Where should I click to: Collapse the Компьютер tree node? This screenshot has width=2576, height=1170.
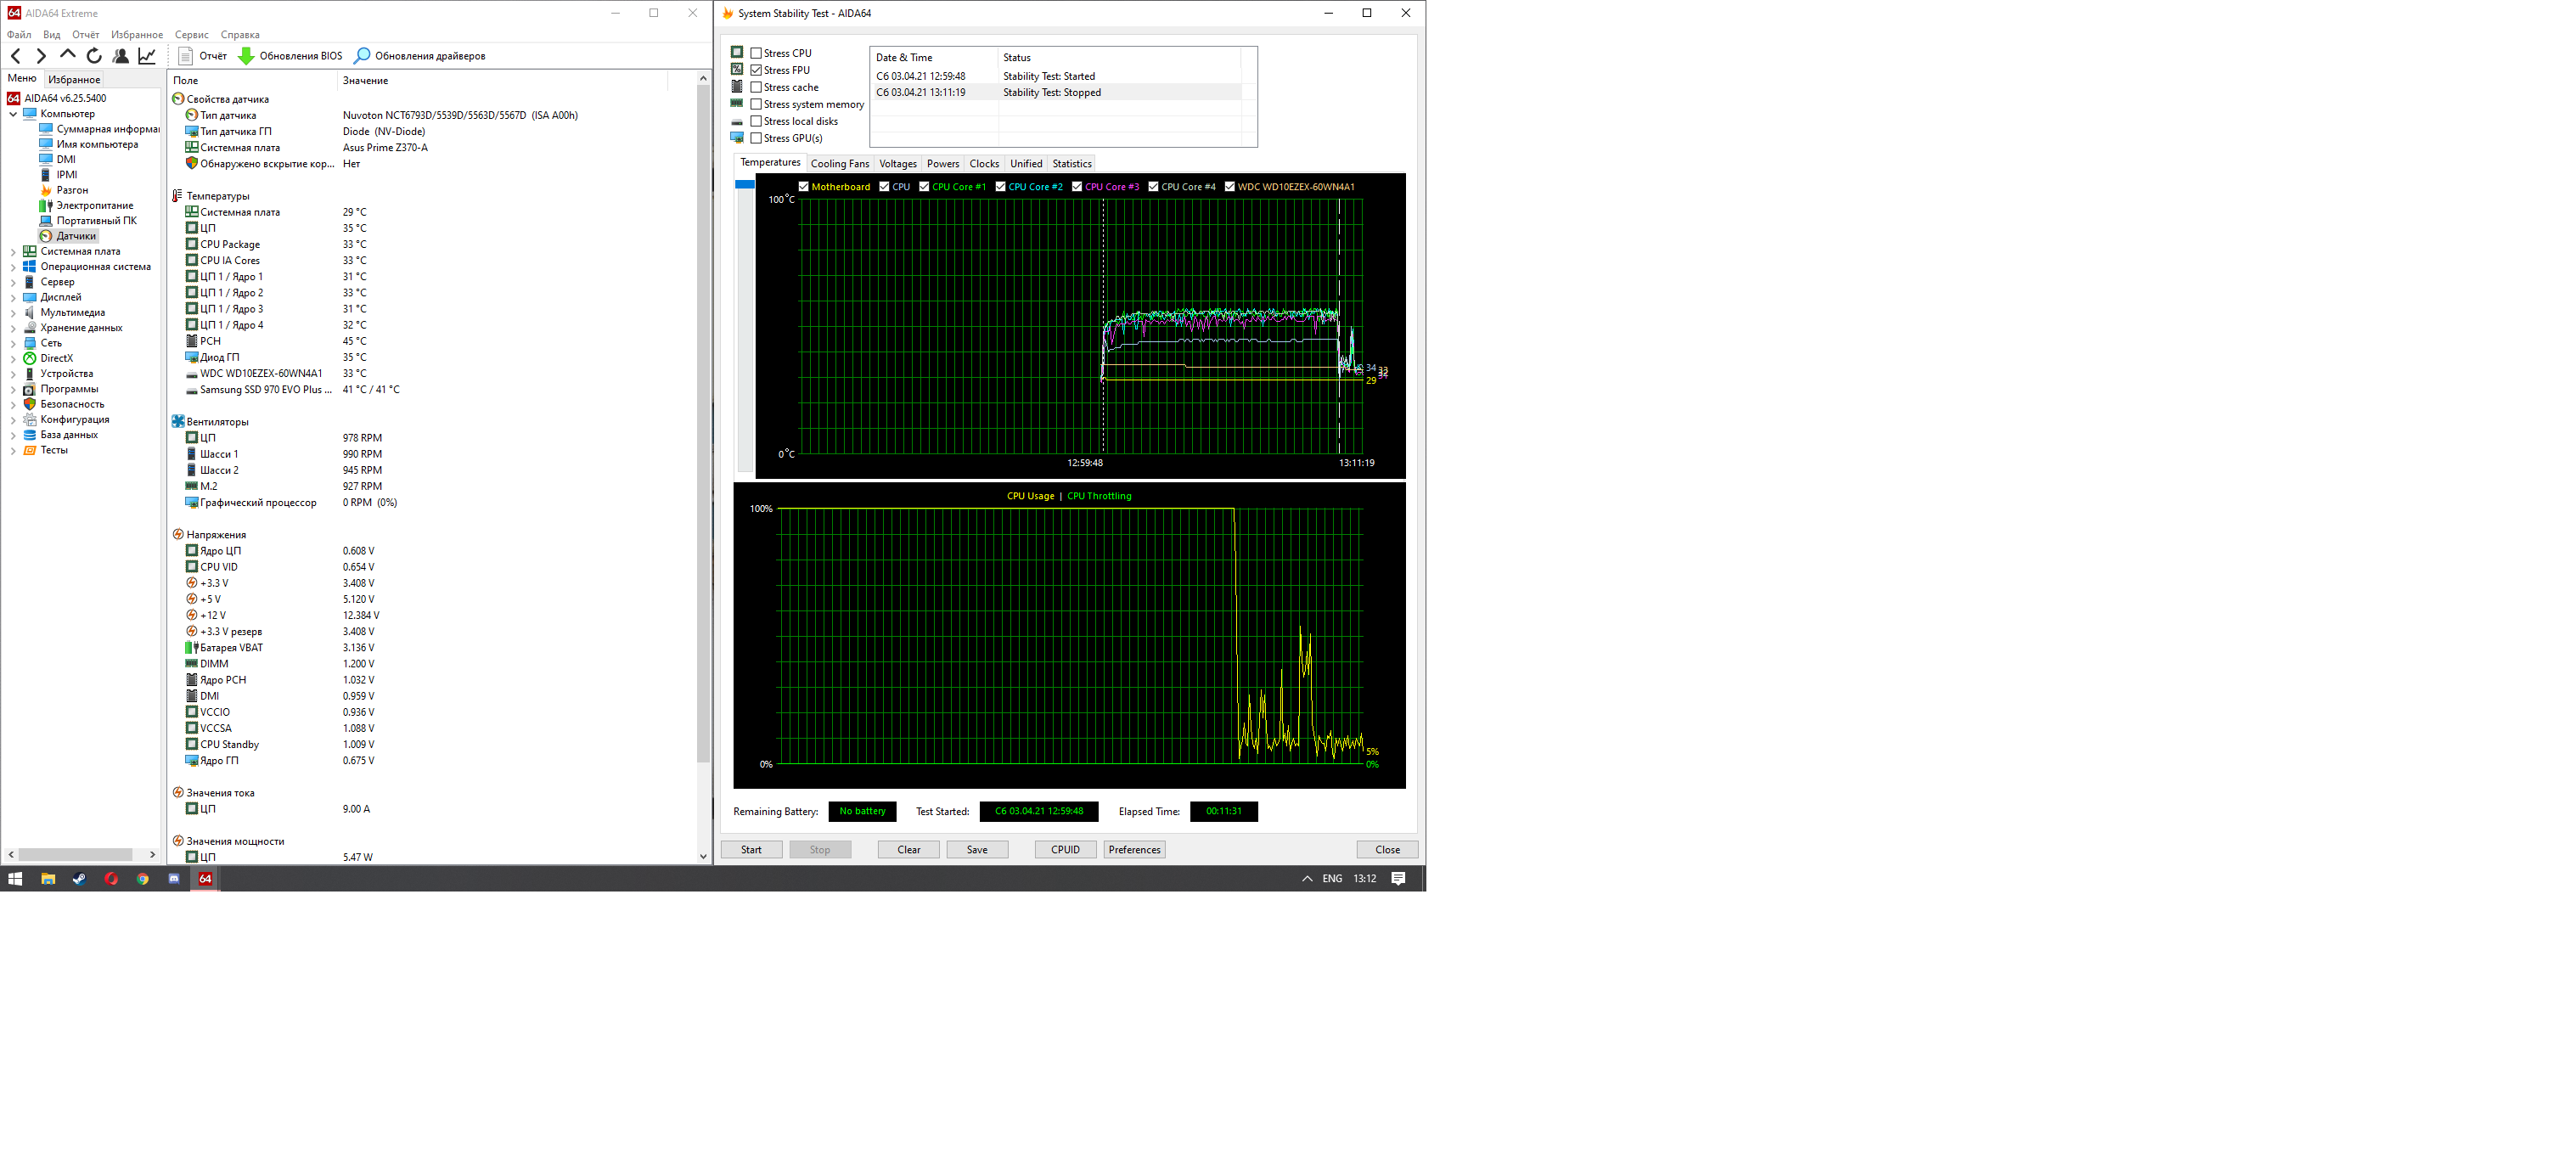pos(13,114)
